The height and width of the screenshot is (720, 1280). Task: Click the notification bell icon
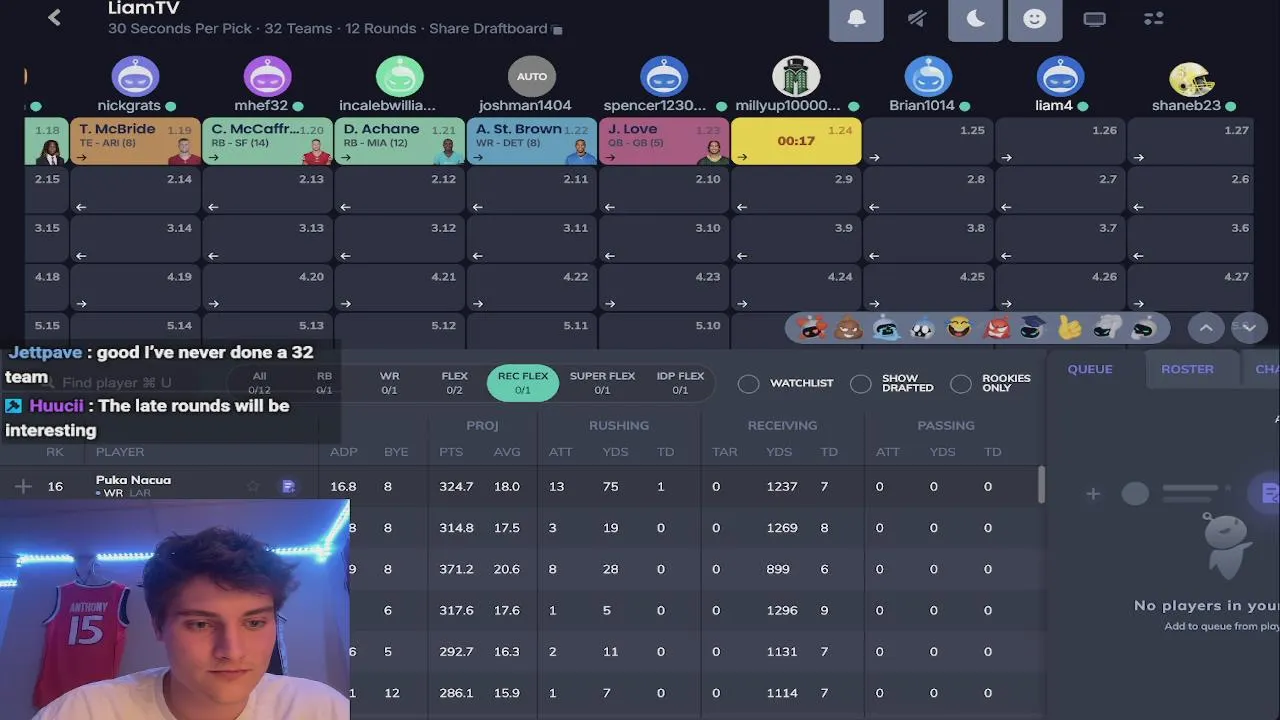click(x=856, y=18)
